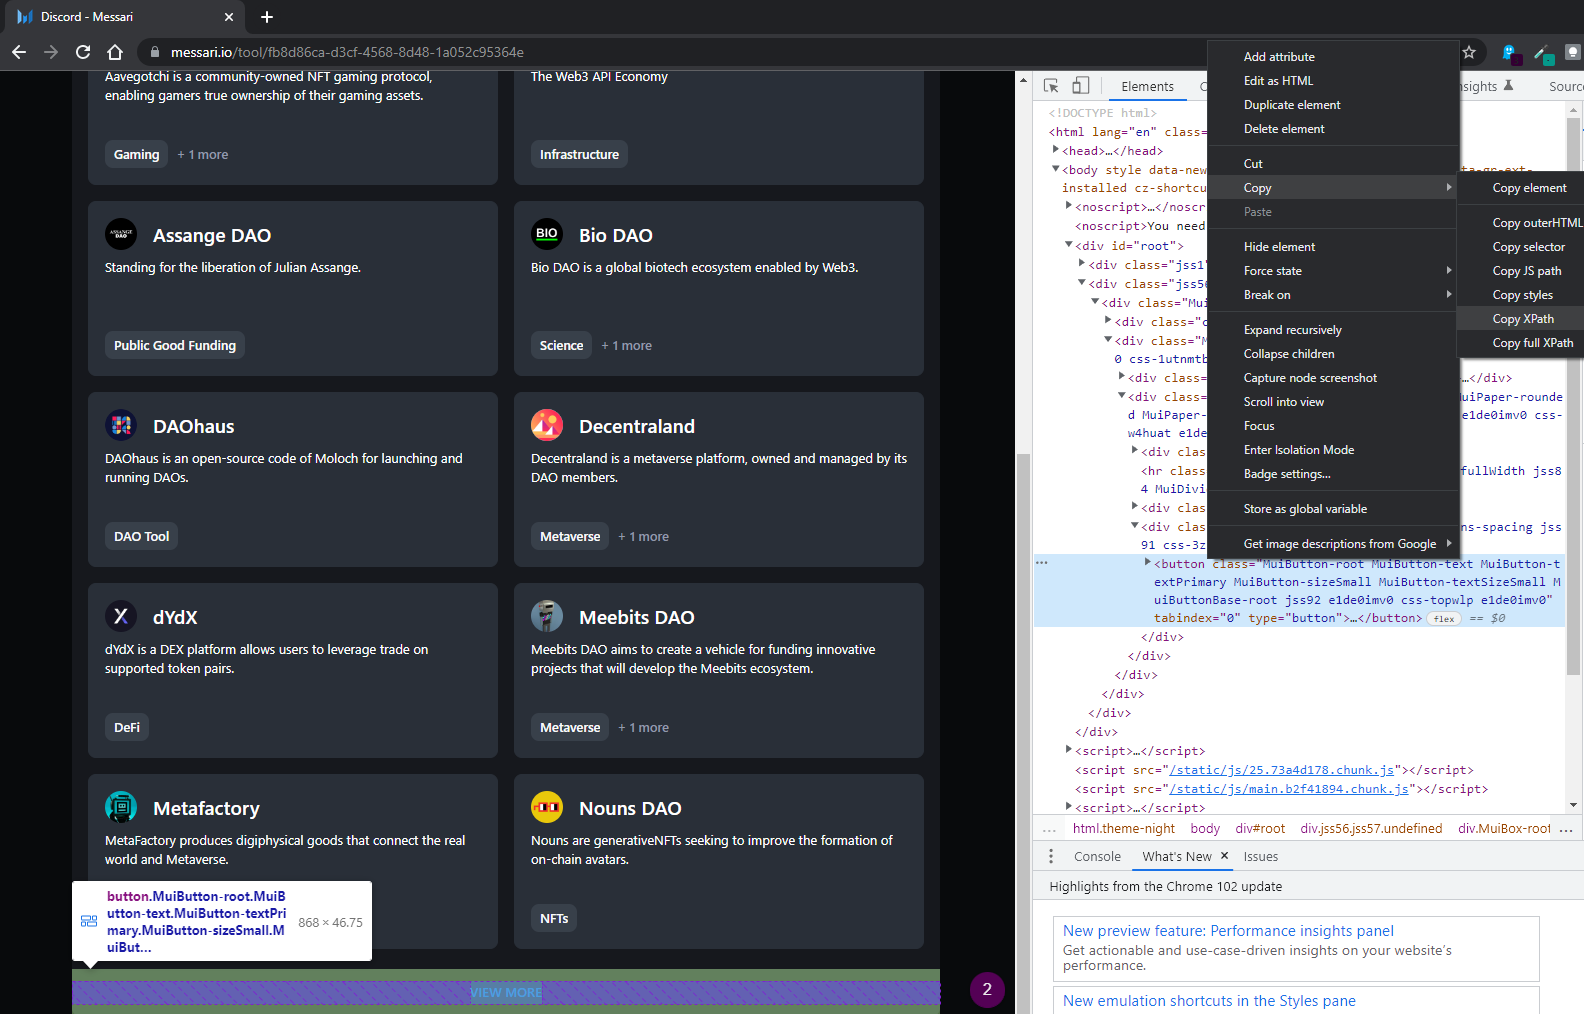Click the DAOhaus logo icon
The image size is (1584, 1014).
pos(121,425)
